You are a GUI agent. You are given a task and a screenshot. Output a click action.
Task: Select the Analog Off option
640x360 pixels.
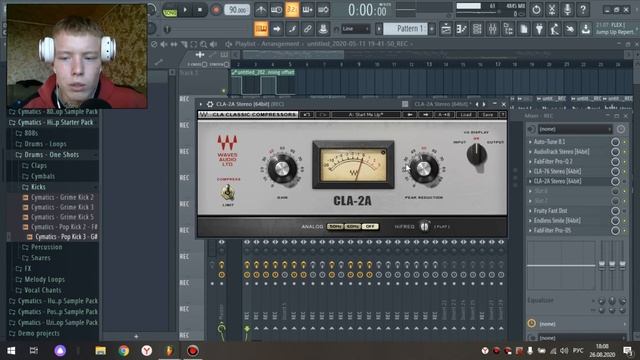click(x=371, y=227)
